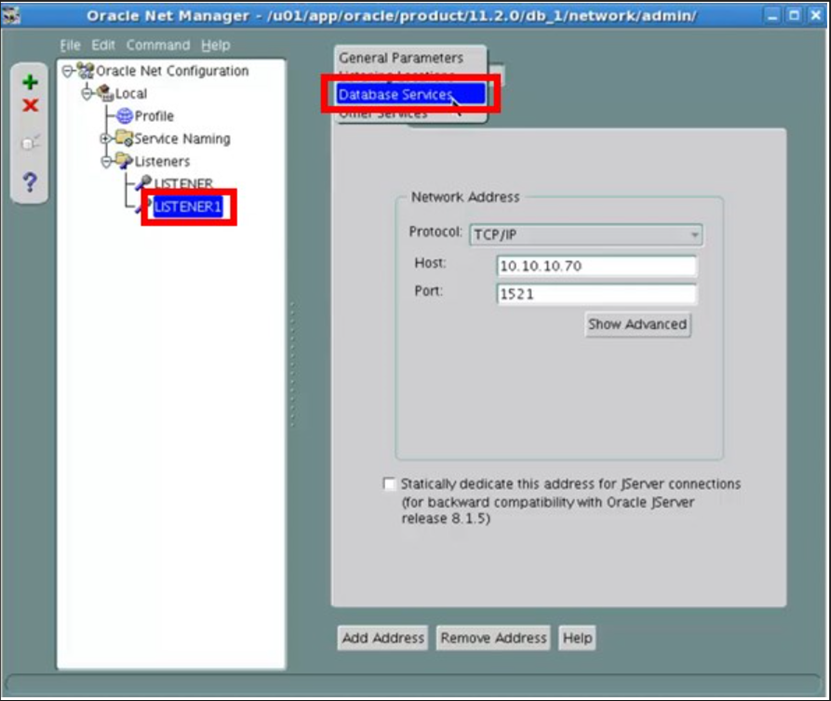The height and width of the screenshot is (701, 831).
Task: Choose General Parameters from the dropdown list
Action: 401,58
